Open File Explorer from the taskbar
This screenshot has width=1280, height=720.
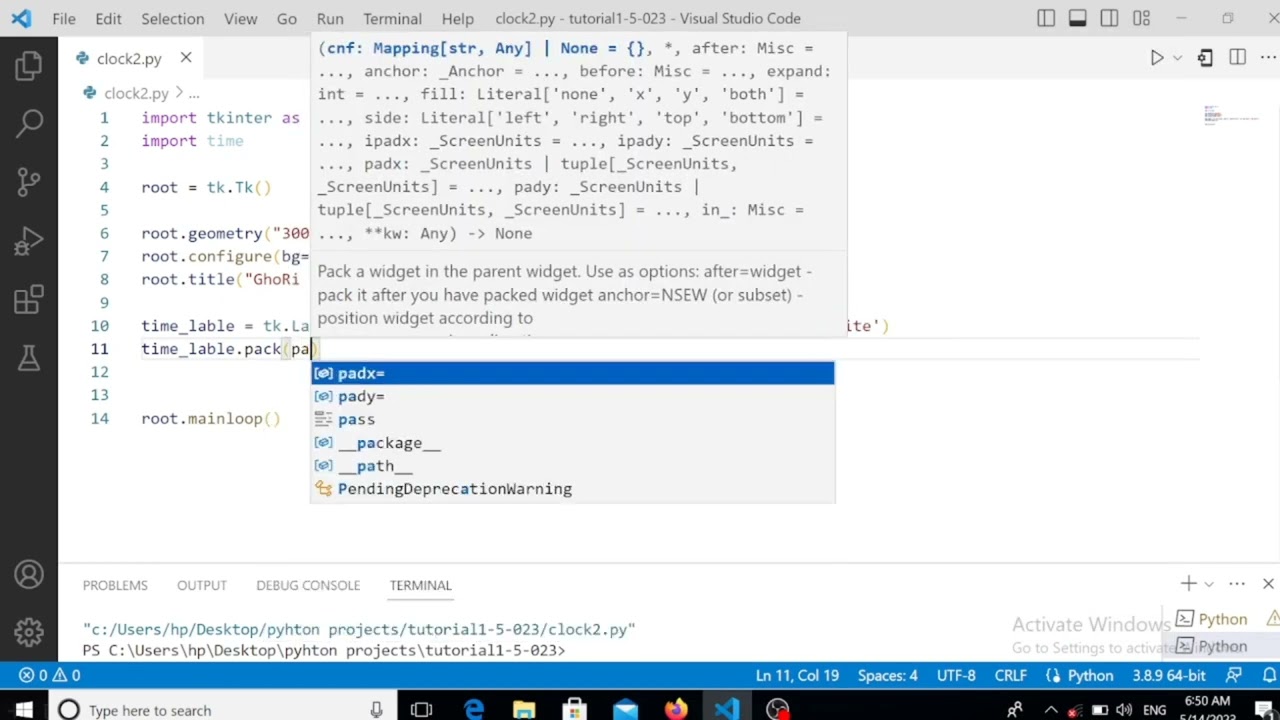coord(524,710)
